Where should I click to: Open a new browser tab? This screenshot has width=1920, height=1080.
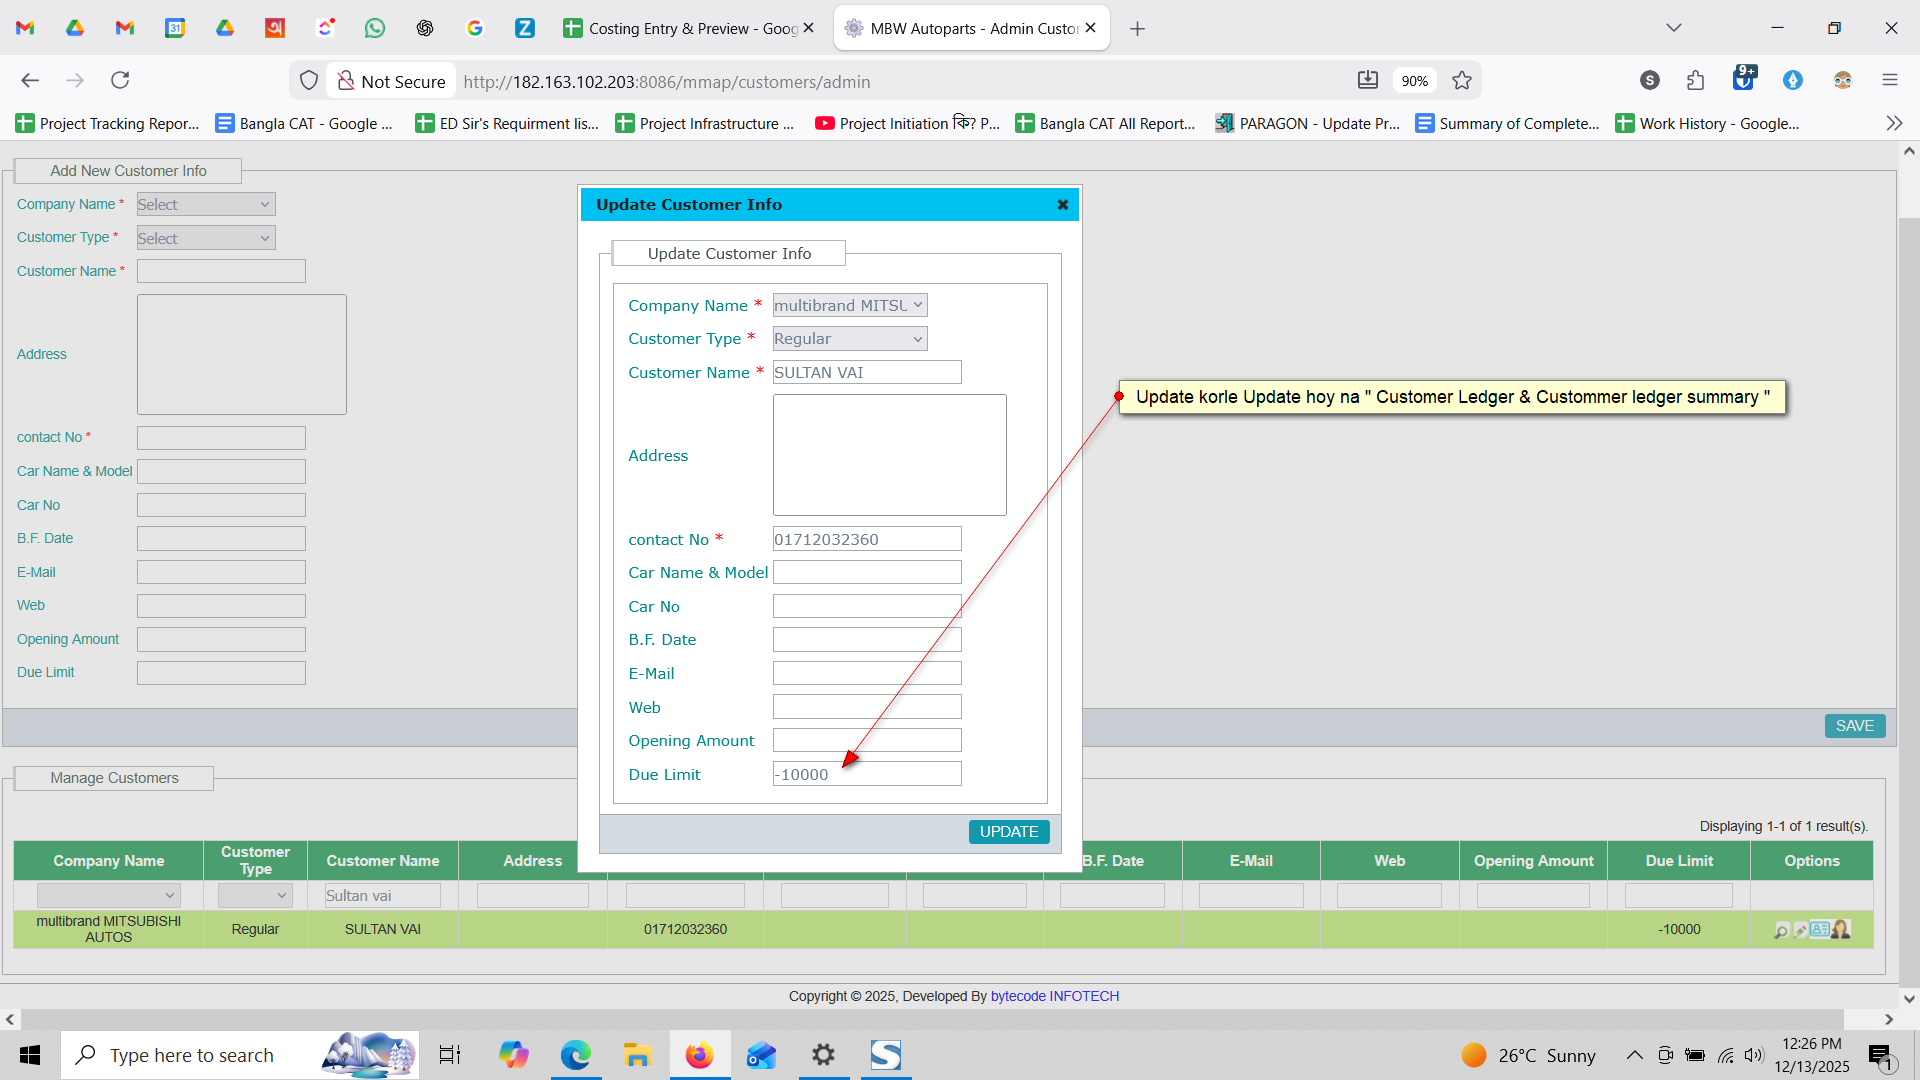(1137, 29)
